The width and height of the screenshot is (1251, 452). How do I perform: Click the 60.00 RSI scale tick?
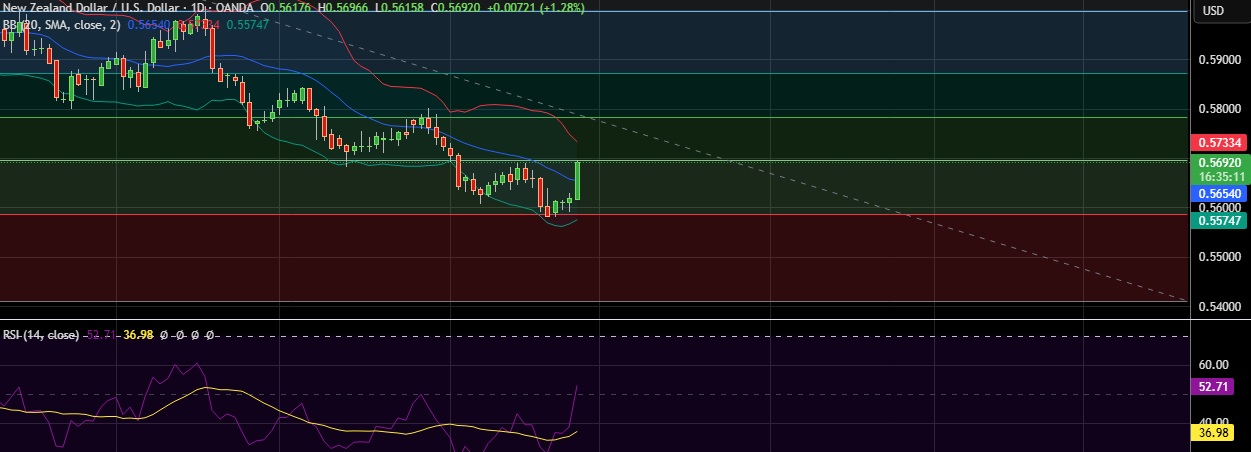click(x=1213, y=365)
